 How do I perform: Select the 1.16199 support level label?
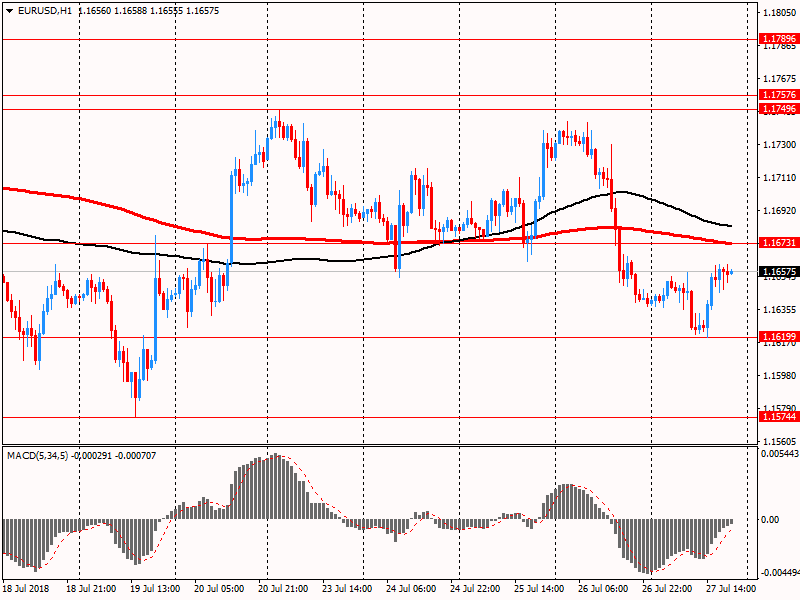(779, 322)
